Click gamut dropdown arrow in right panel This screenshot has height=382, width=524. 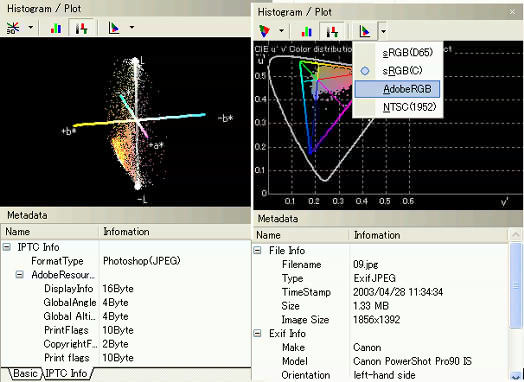point(383,32)
